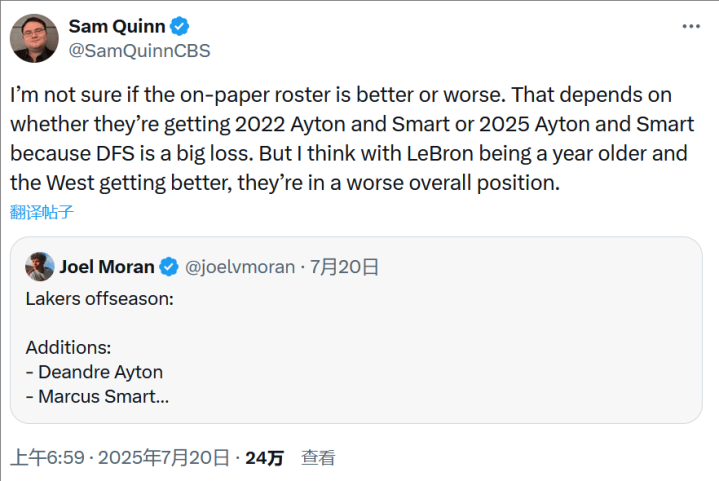Click the "- Deandre Ayton" line
The height and width of the screenshot is (481, 719).
coord(94,372)
